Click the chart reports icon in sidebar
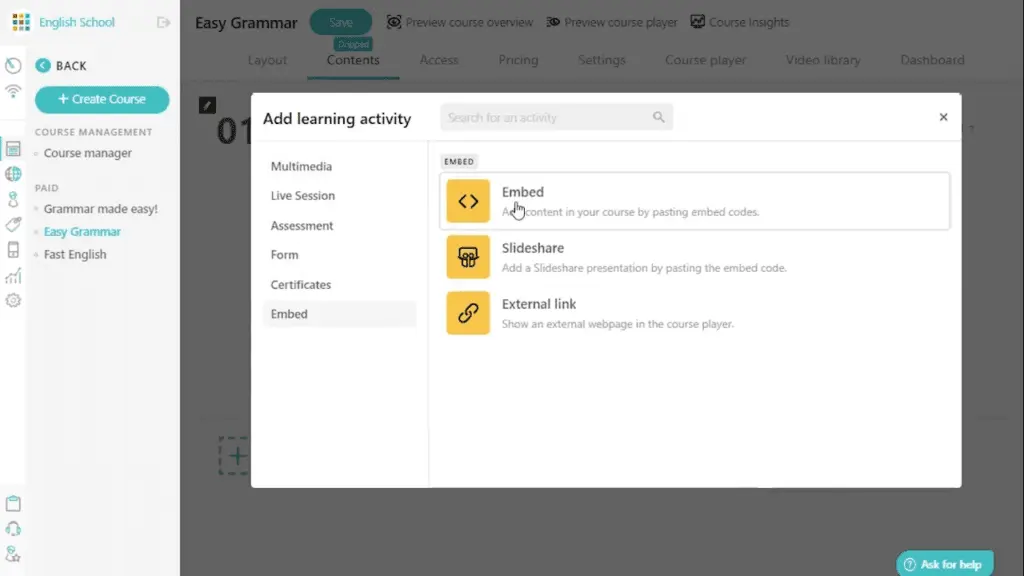 [x=13, y=276]
